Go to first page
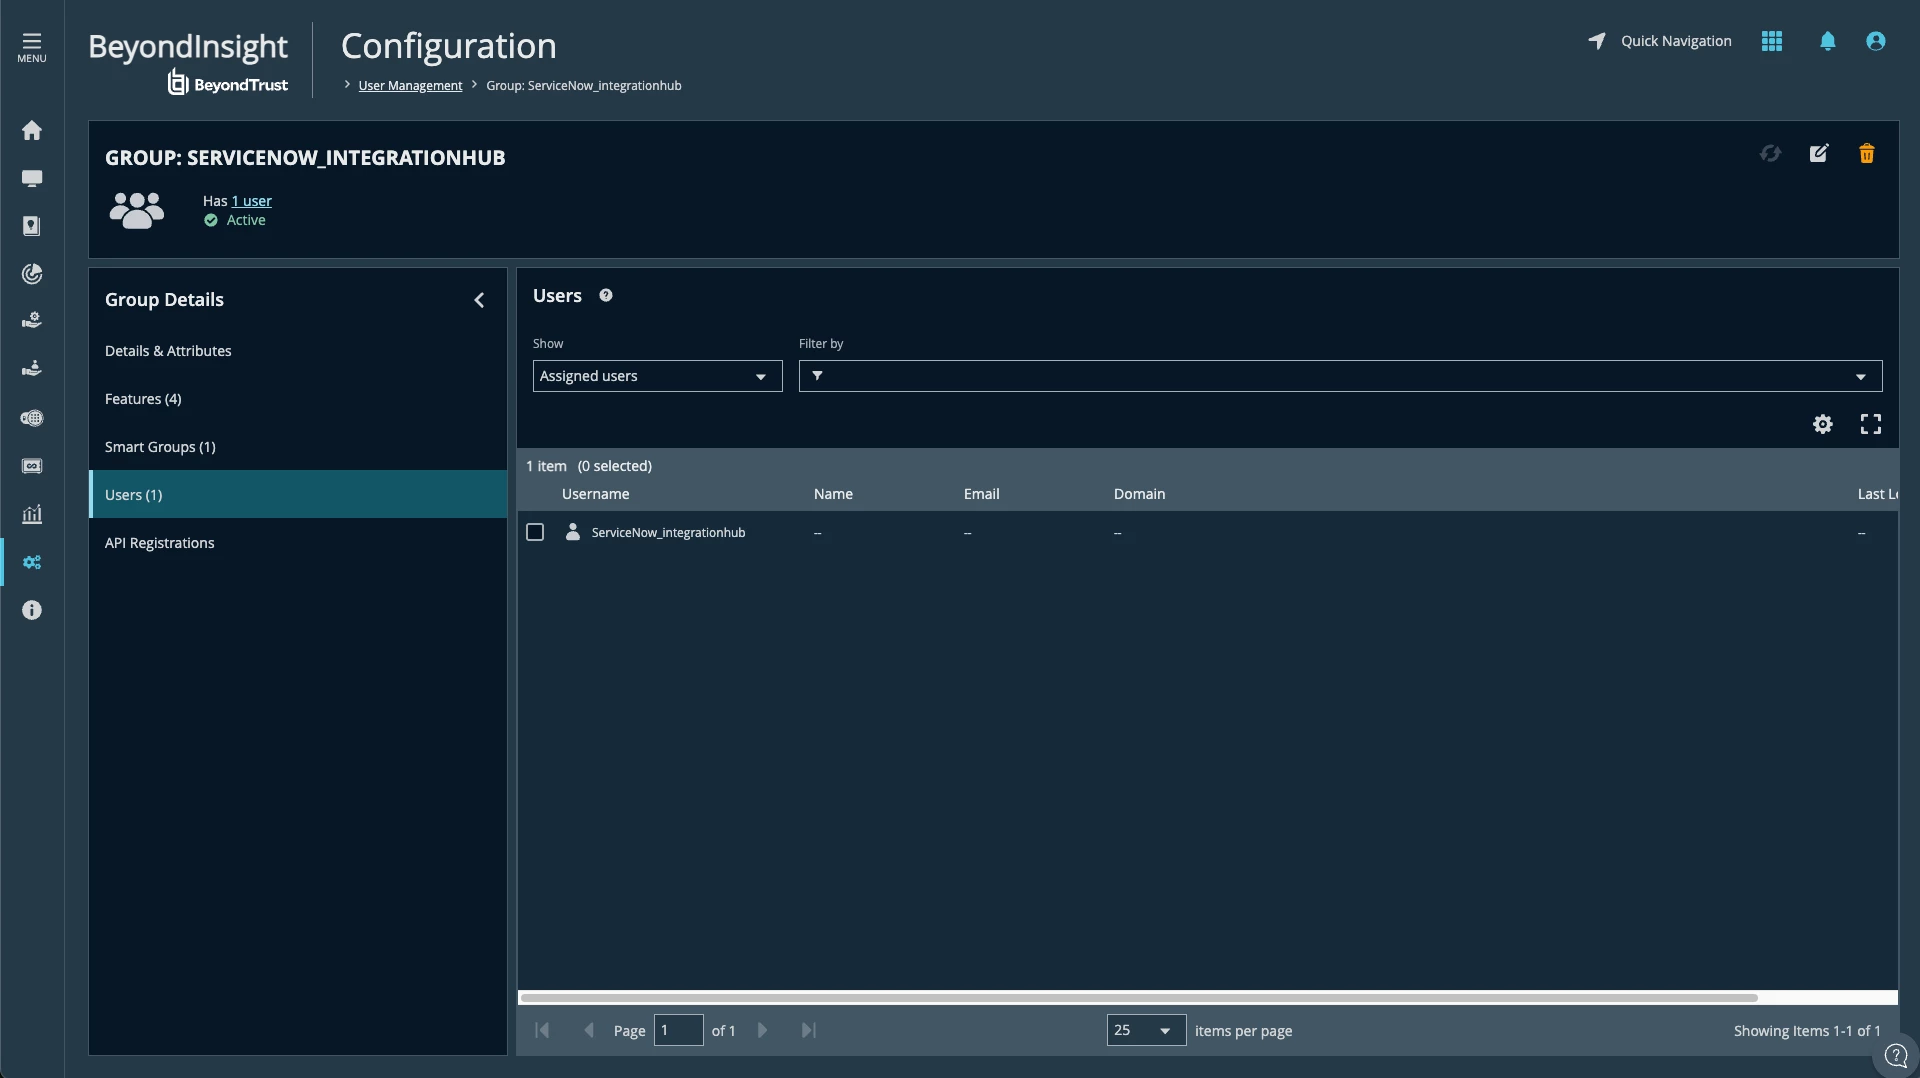 point(542,1030)
